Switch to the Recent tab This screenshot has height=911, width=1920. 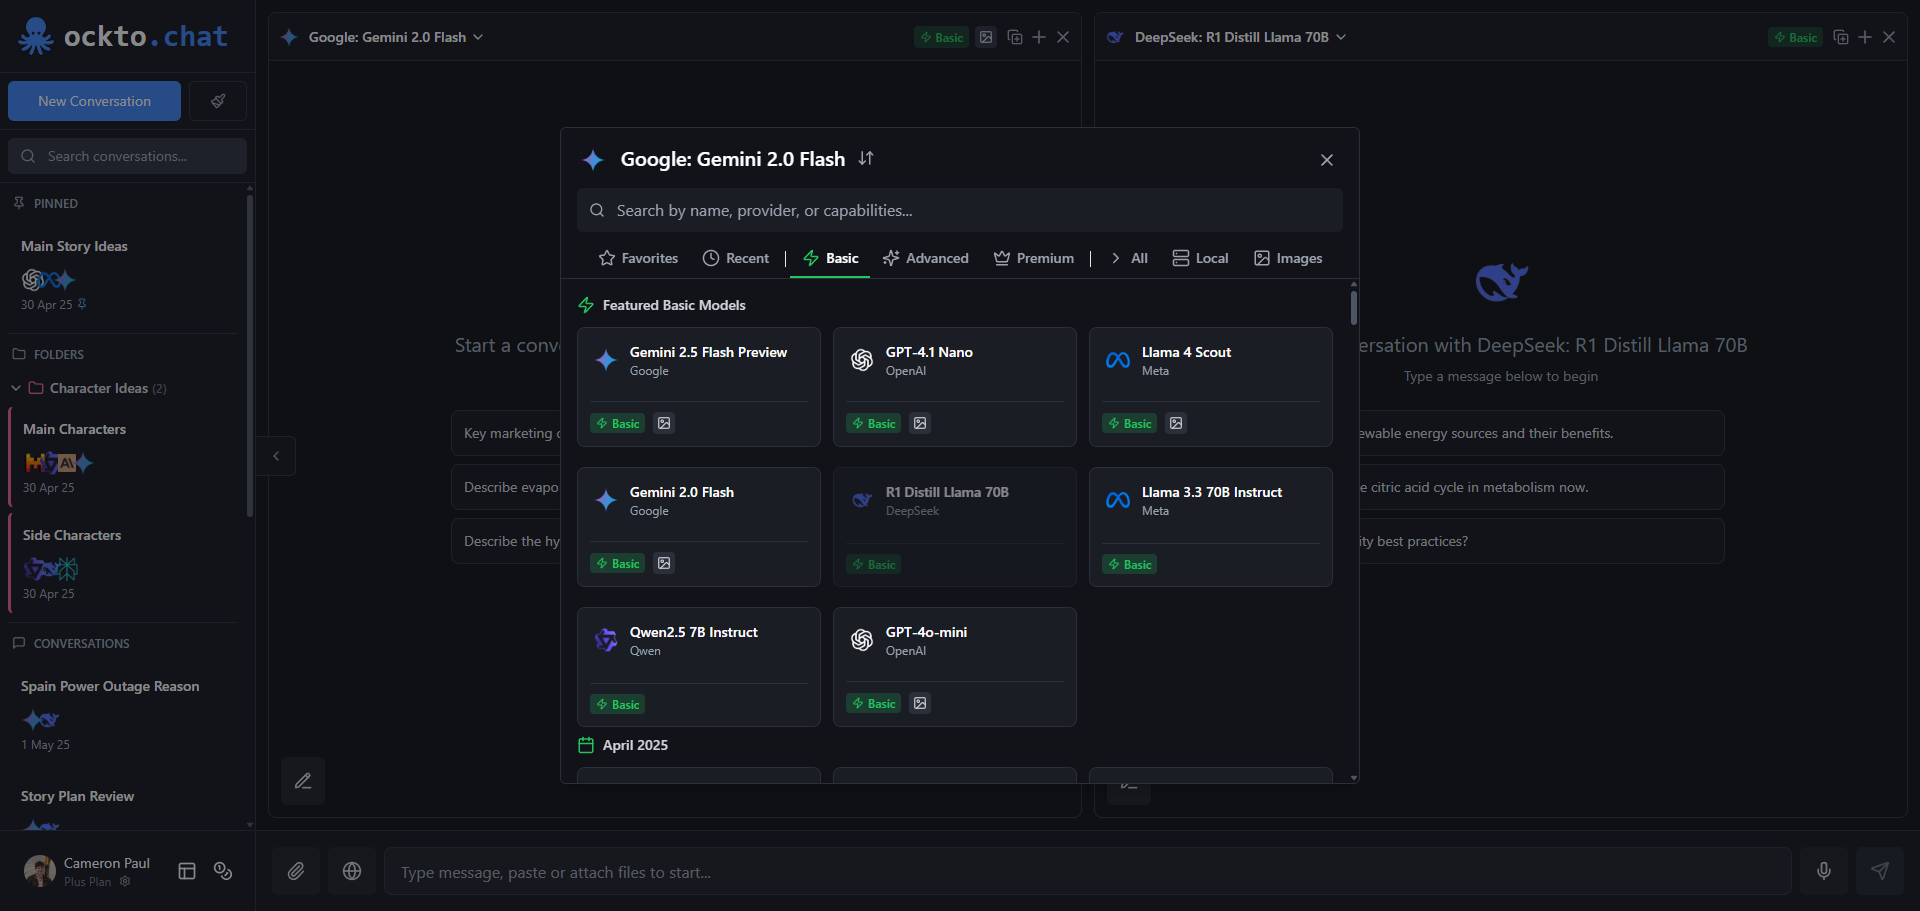736,258
